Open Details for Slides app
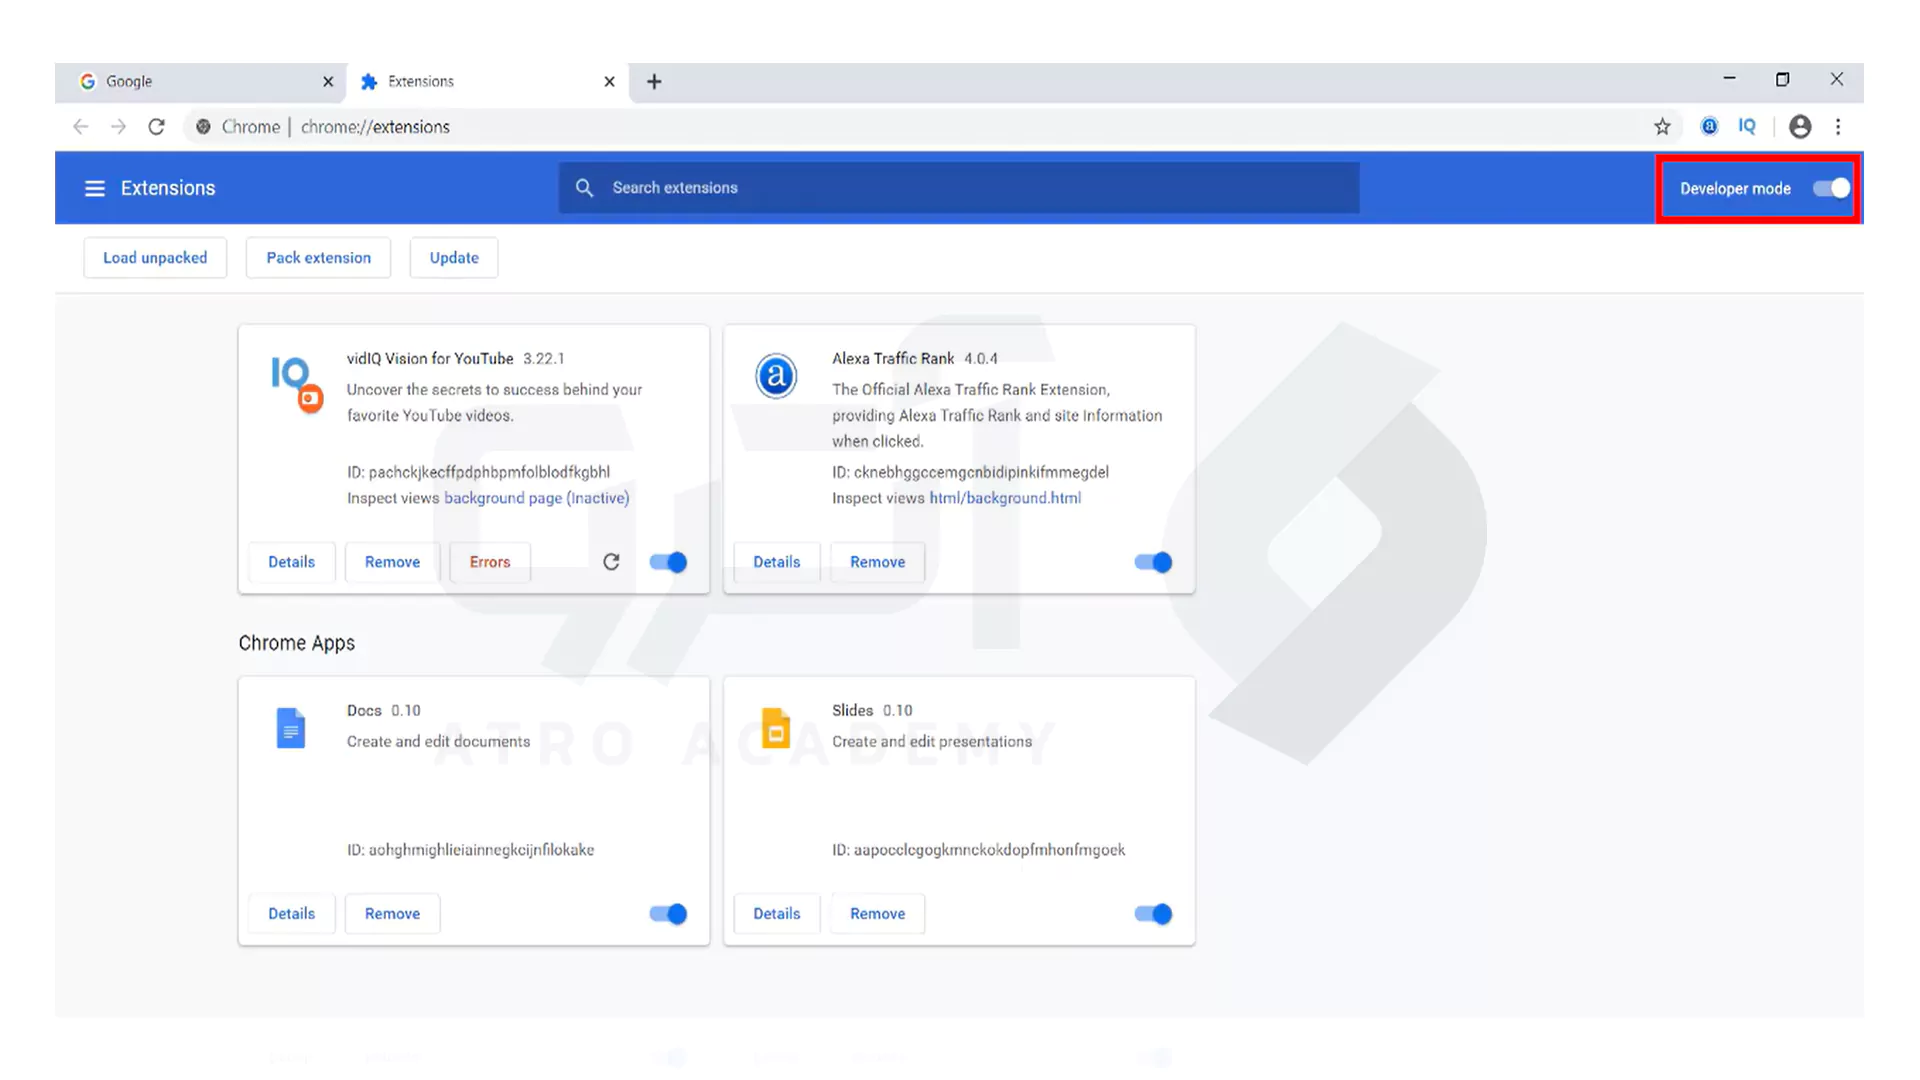This screenshot has height=1080, width=1920. coord(777,914)
